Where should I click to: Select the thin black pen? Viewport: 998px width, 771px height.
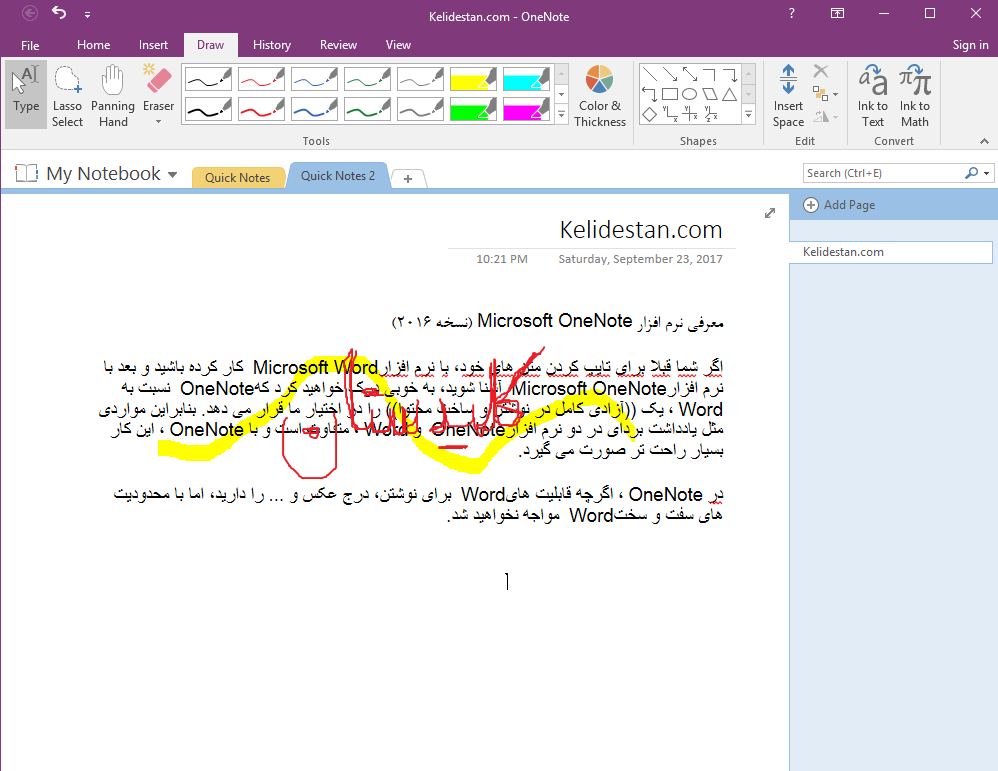click(208, 79)
